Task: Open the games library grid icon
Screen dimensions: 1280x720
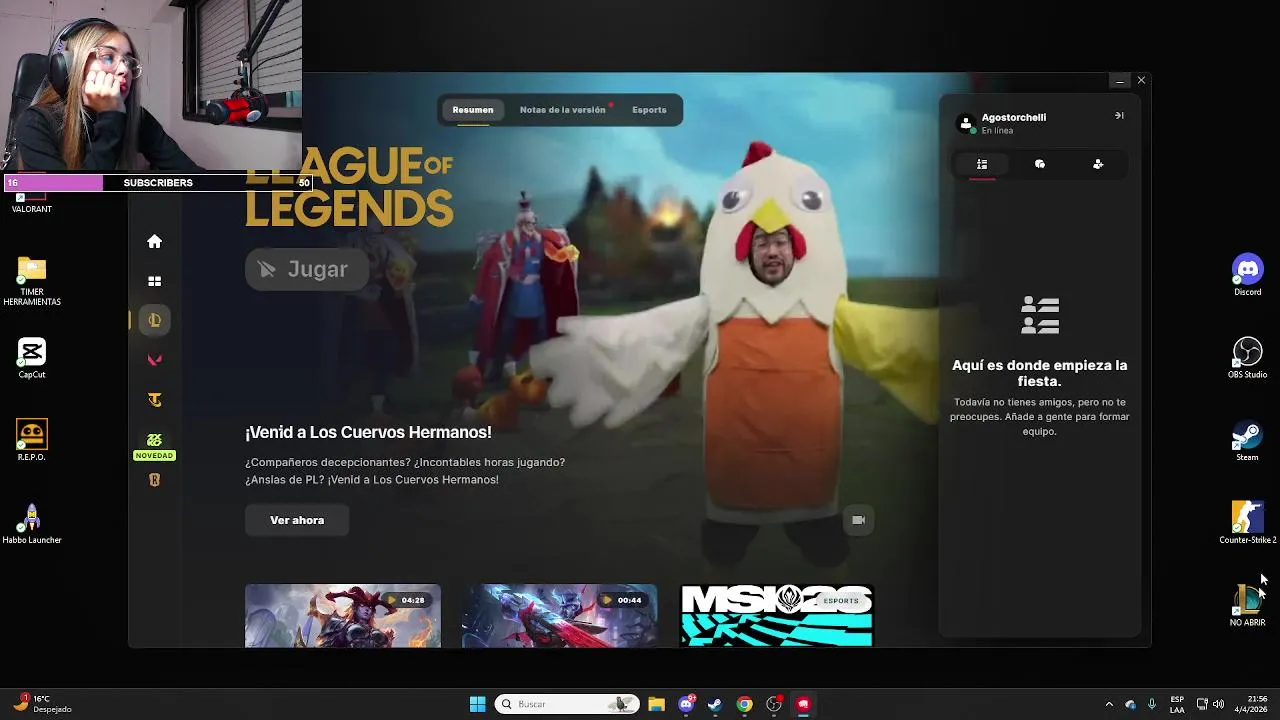Action: pyautogui.click(x=154, y=281)
